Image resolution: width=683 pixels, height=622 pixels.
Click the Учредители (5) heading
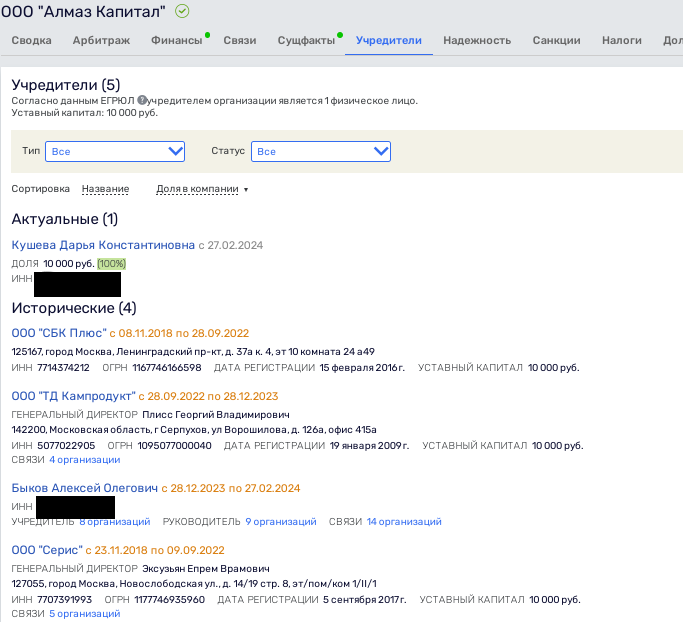click(x=66, y=85)
